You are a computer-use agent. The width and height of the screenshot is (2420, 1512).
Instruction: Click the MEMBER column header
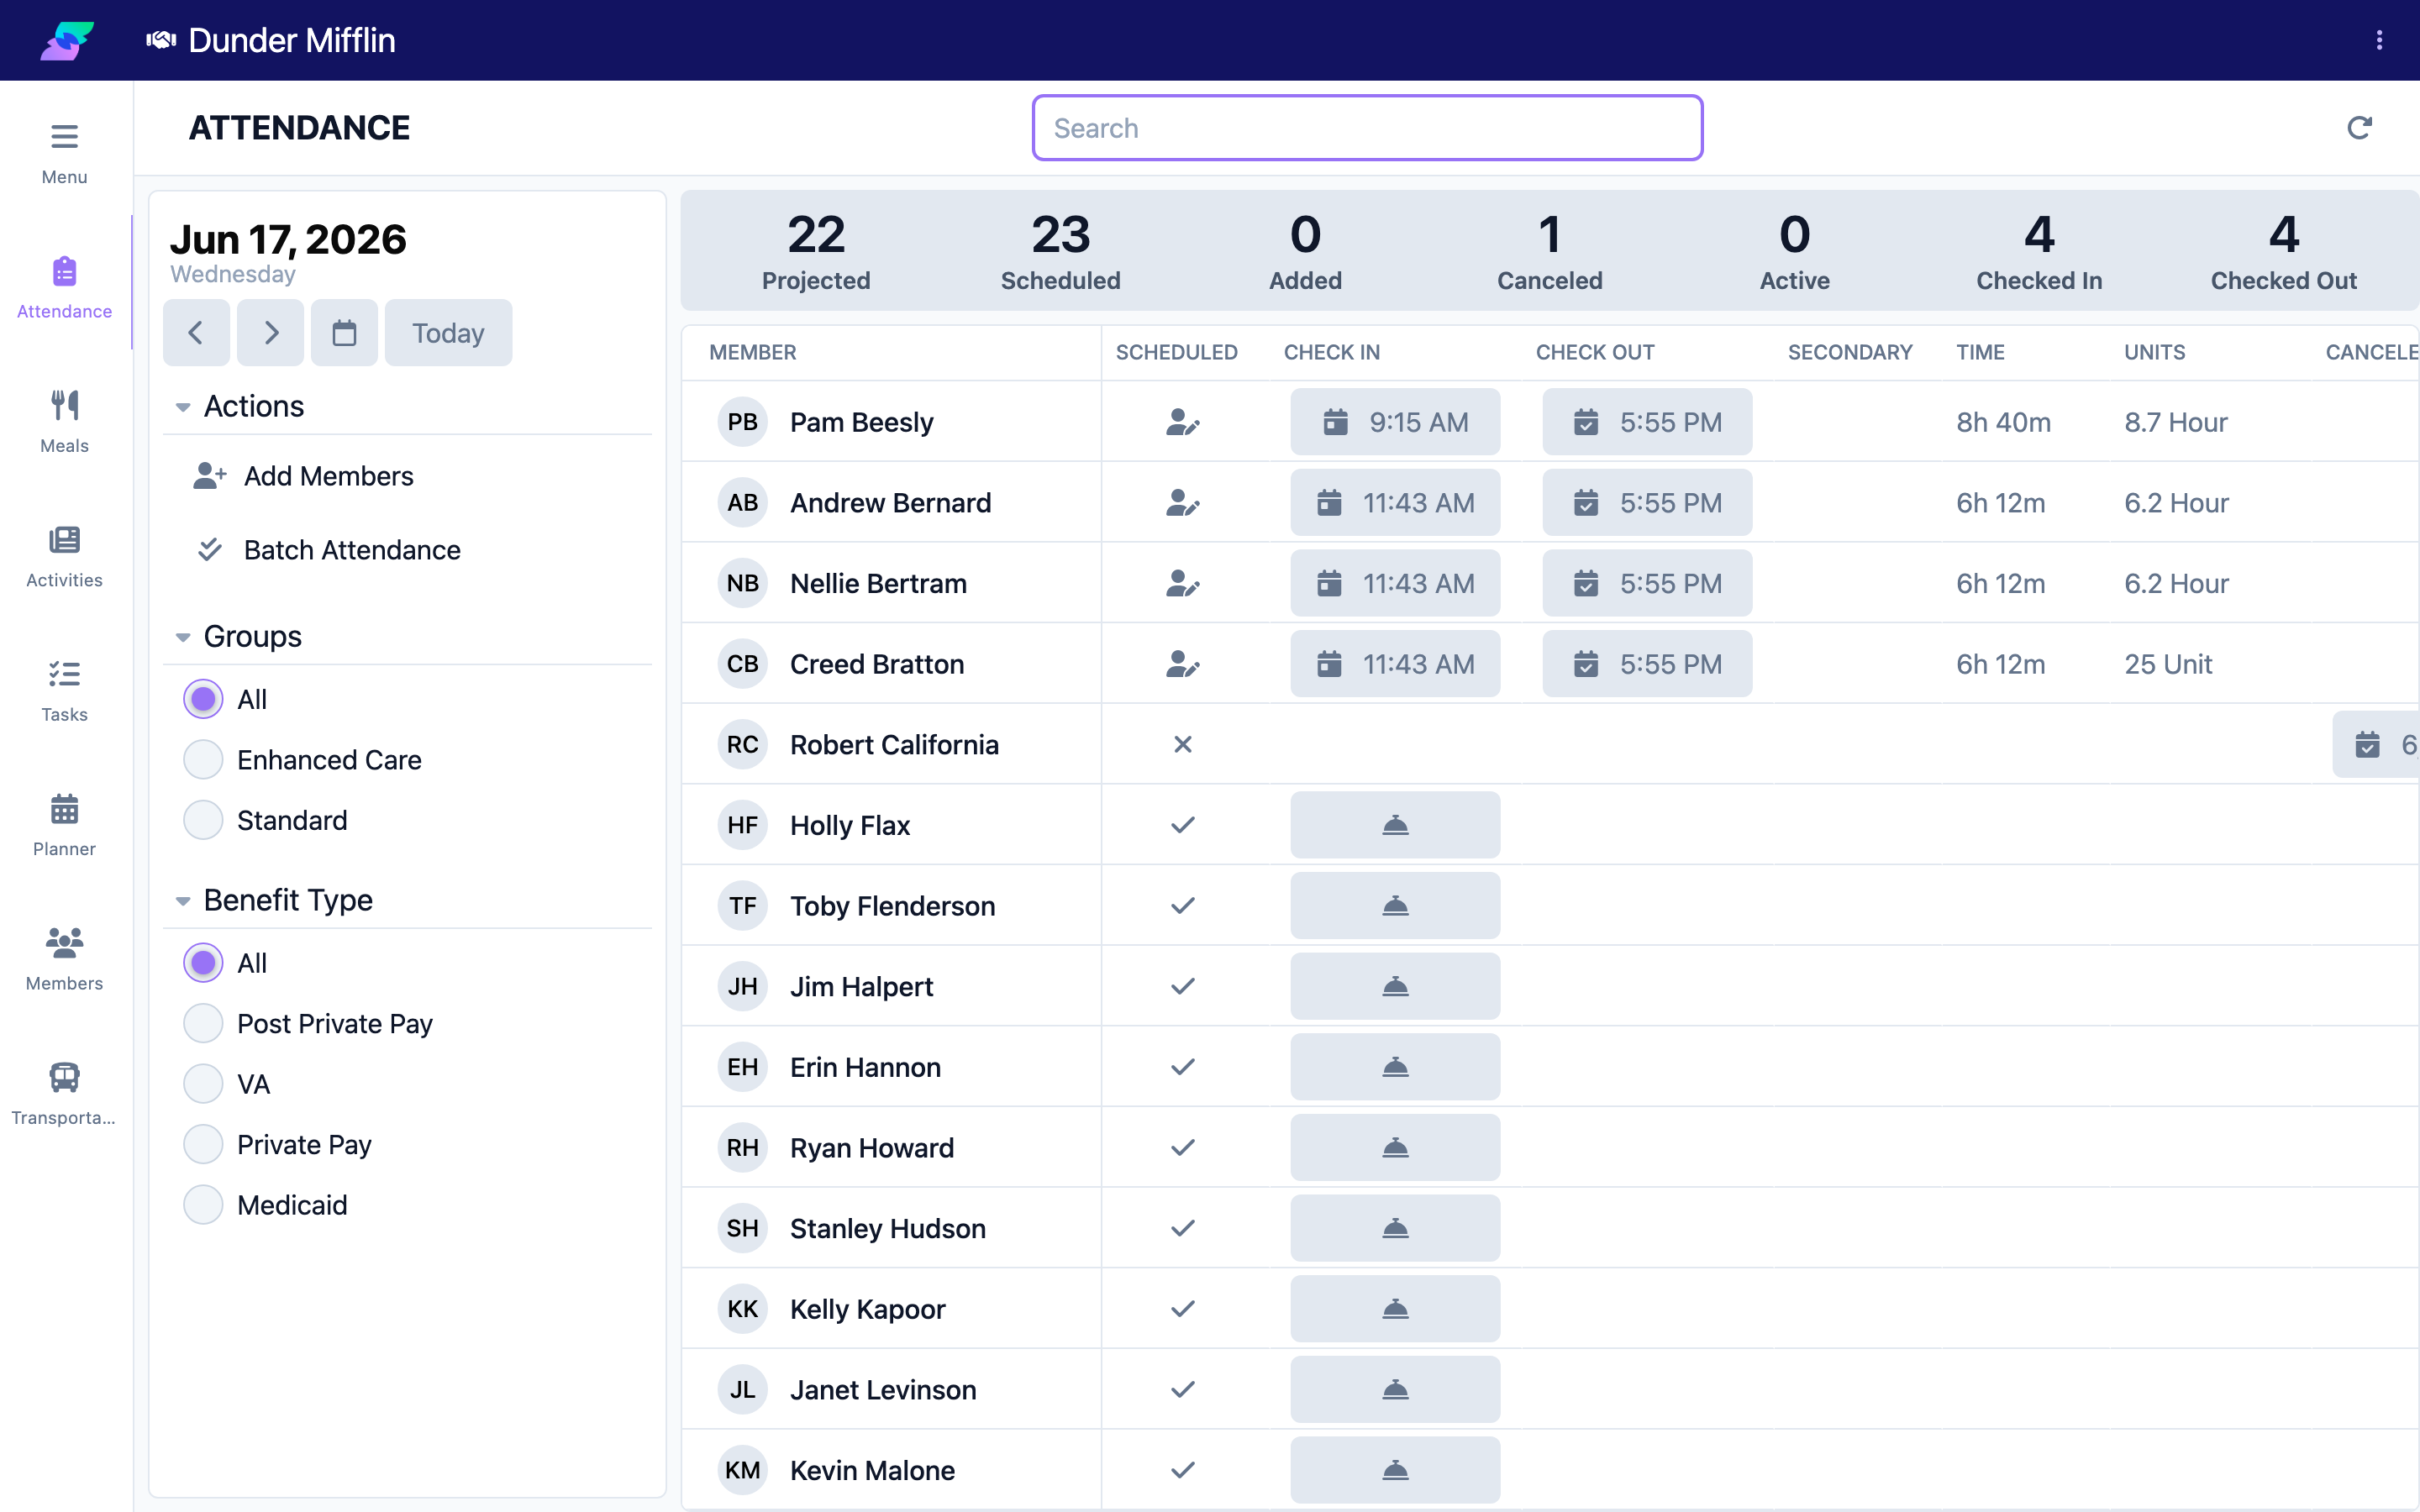click(x=753, y=352)
